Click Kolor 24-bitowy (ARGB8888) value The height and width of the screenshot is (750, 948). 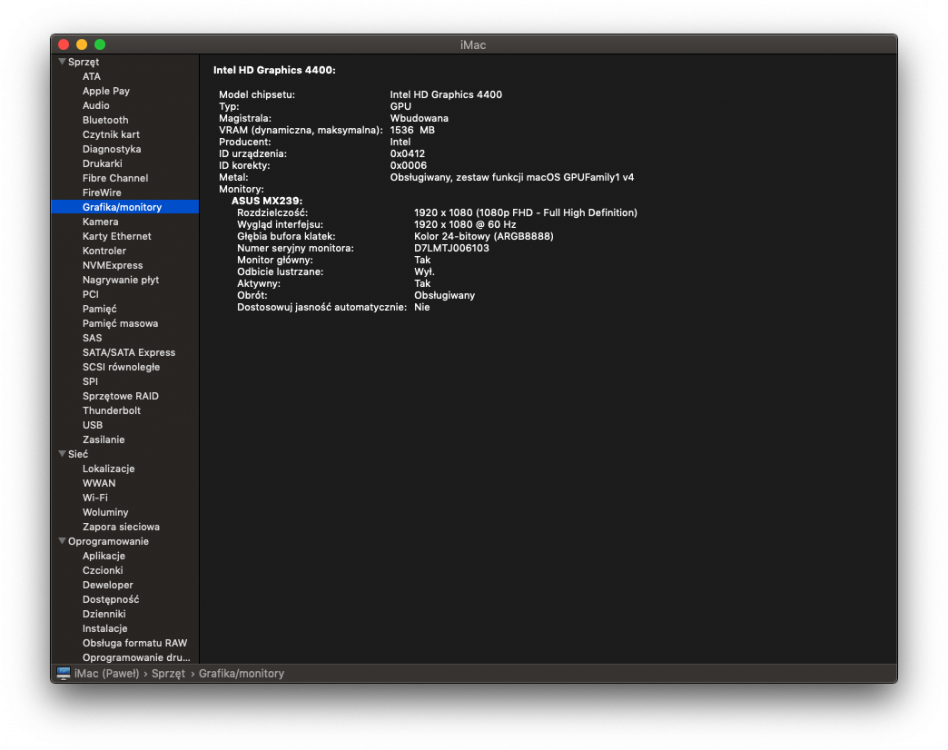[x=484, y=236]
